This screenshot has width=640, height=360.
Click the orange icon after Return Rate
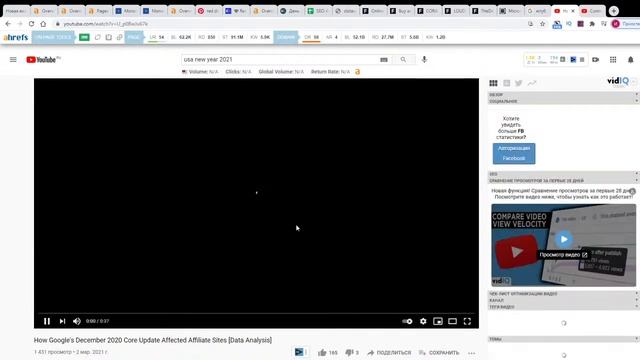point(358,72)
